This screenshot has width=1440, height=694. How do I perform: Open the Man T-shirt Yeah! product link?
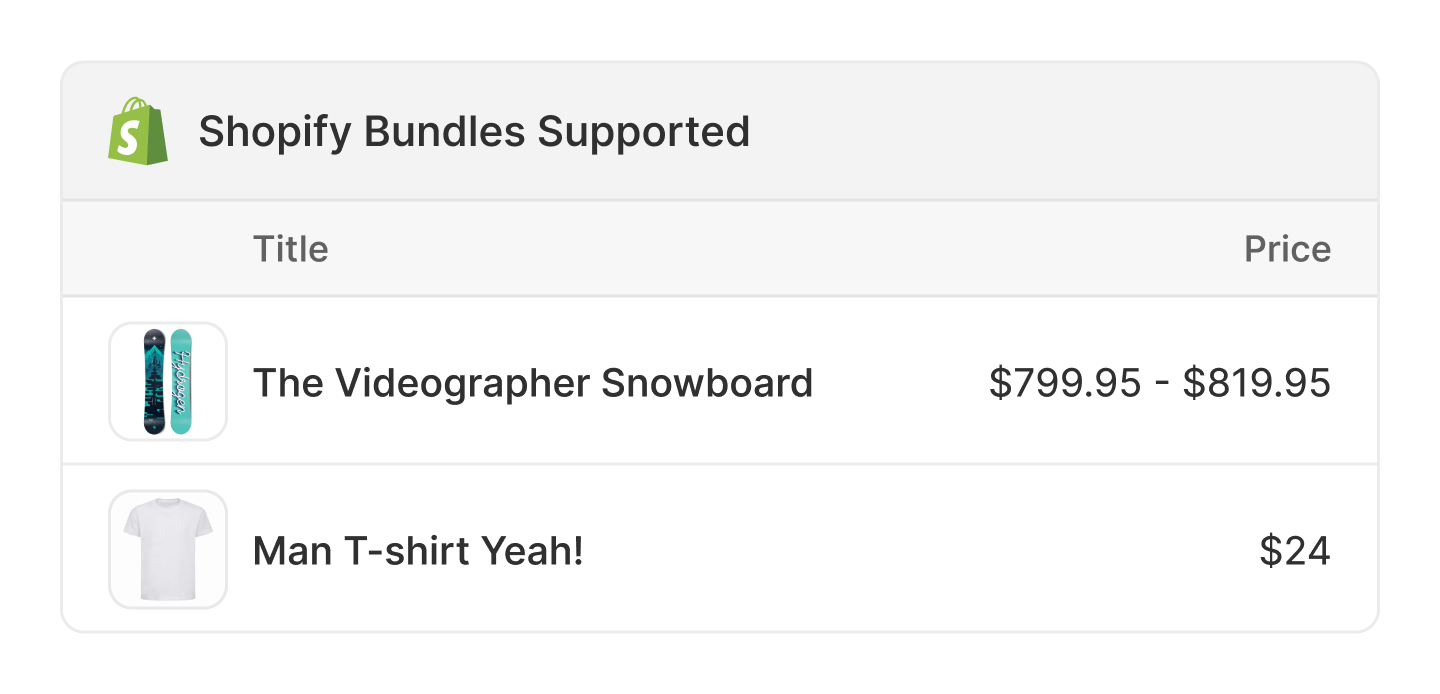tap(417, 549)
